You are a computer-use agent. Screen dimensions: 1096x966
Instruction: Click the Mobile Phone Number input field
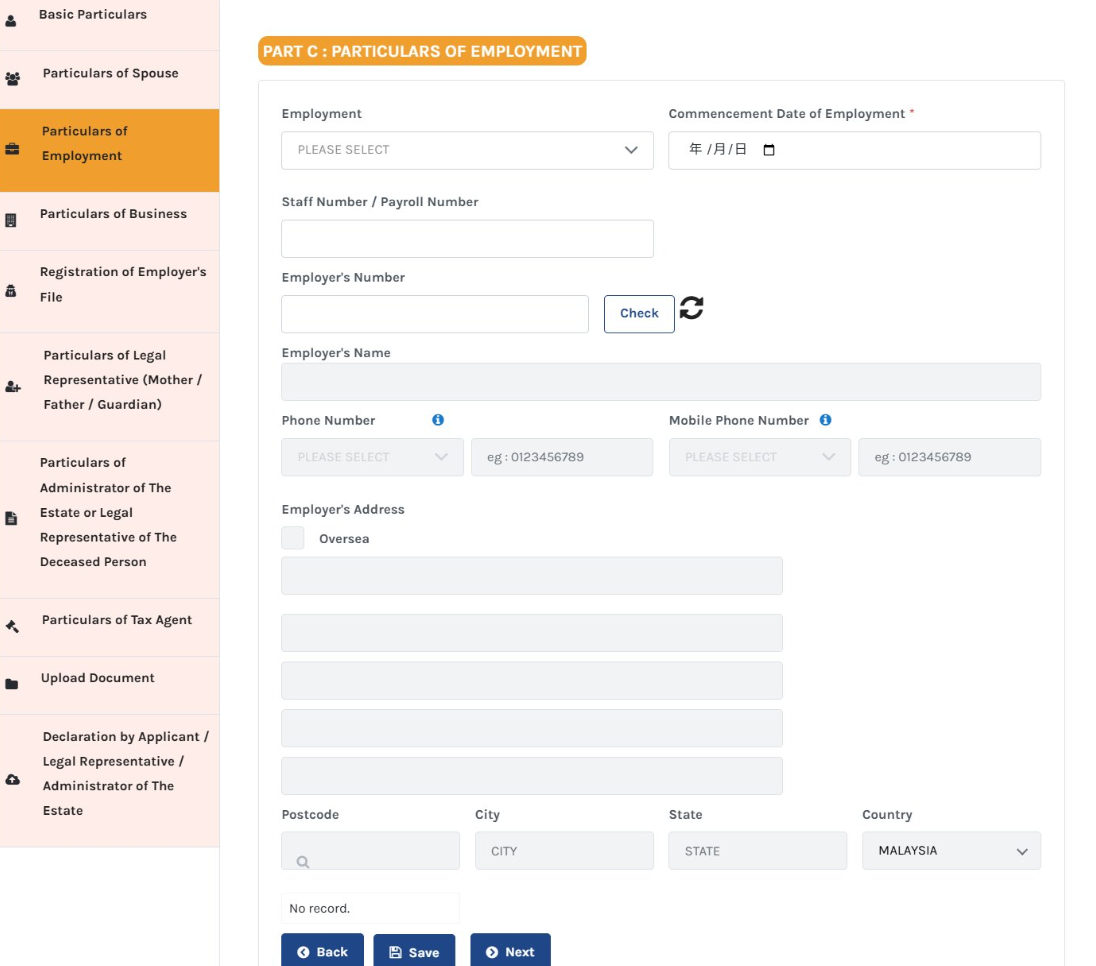coord(950,457)
